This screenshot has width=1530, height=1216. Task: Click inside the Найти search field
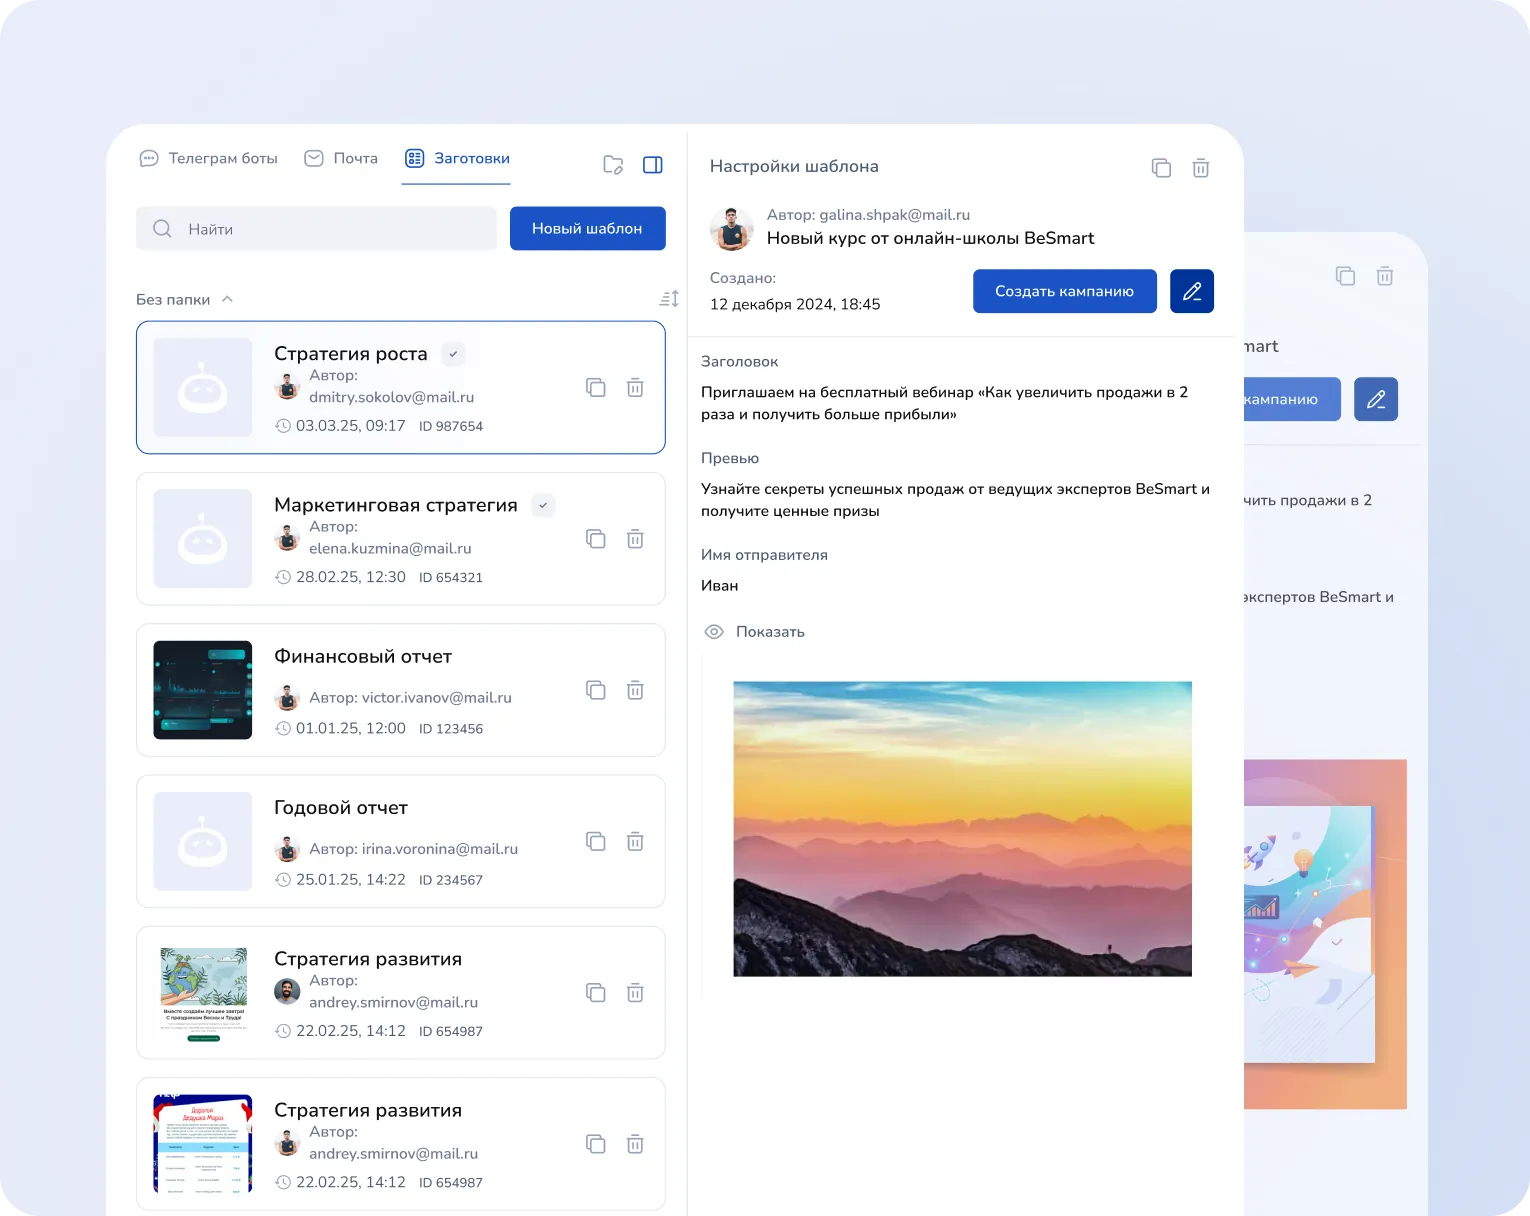[300, 228]
